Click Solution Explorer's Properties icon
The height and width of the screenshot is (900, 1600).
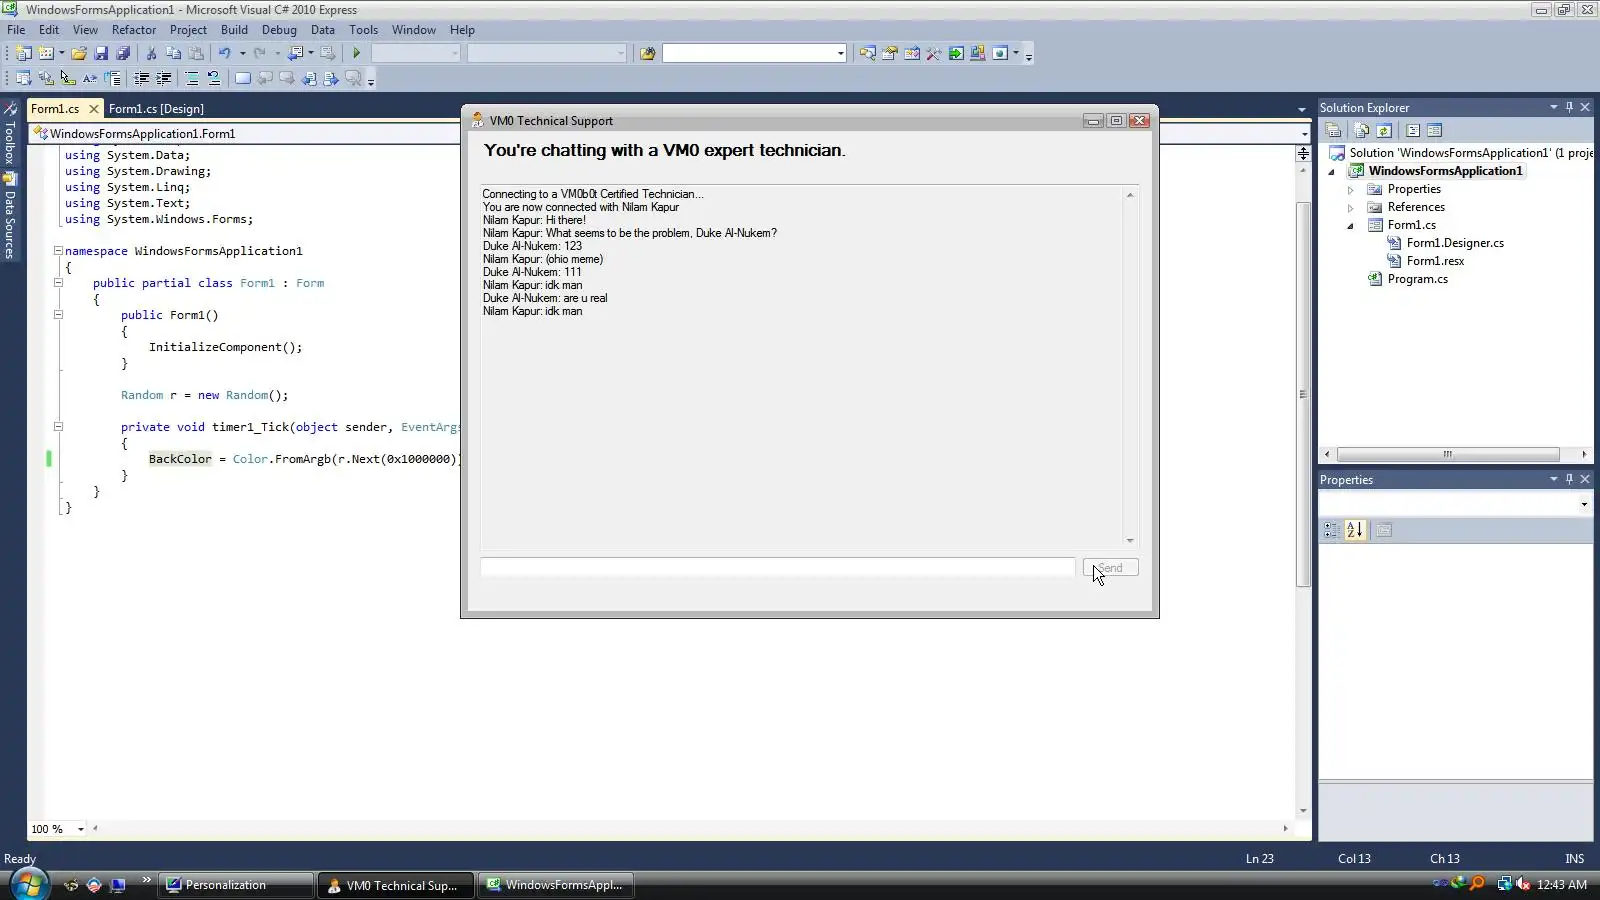1333,130
